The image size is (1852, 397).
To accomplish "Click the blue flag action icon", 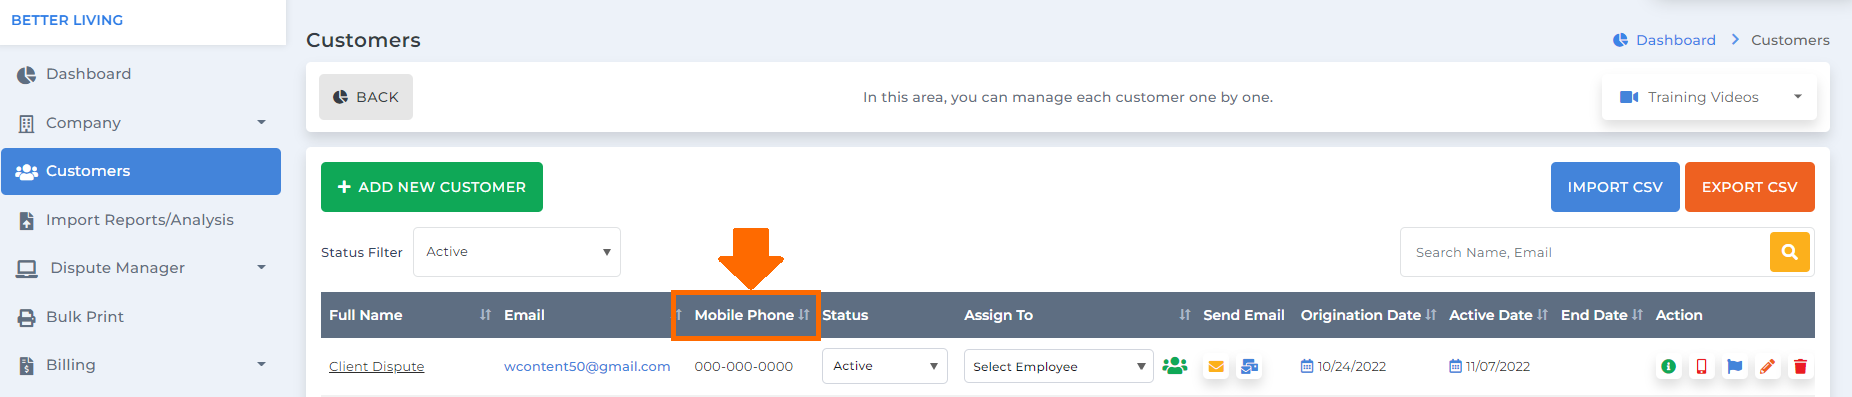I will click(1734, 367).
